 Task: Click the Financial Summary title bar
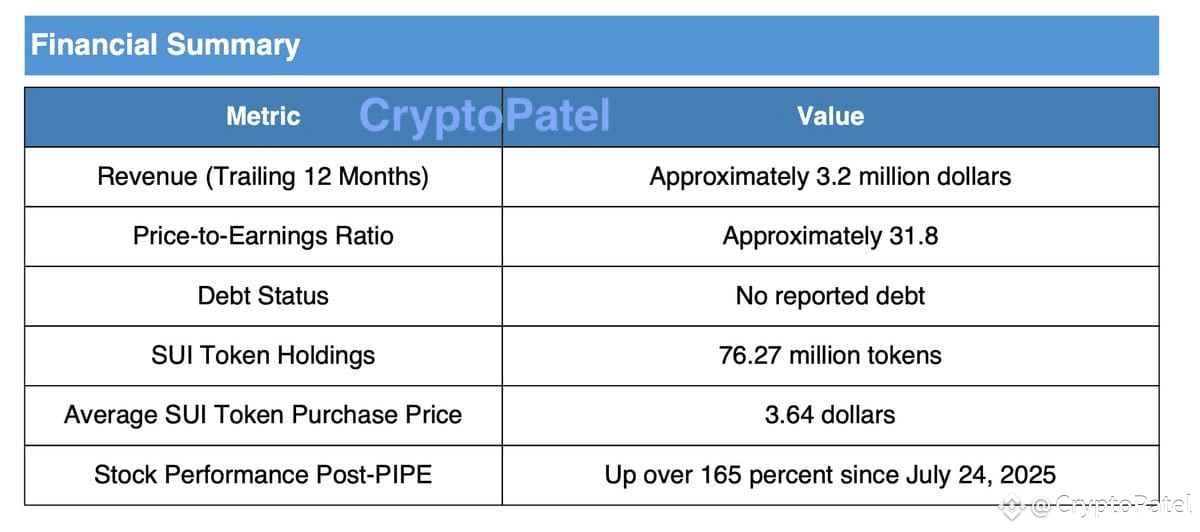point(590,45)
